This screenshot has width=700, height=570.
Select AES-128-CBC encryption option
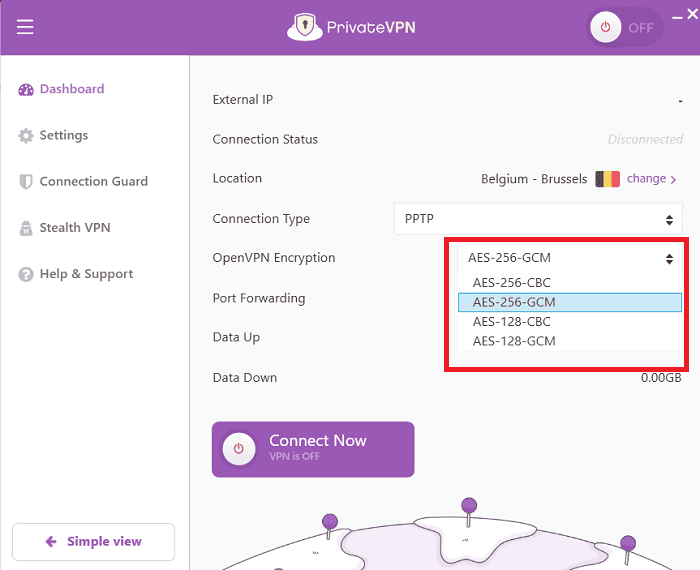(570, 321)
